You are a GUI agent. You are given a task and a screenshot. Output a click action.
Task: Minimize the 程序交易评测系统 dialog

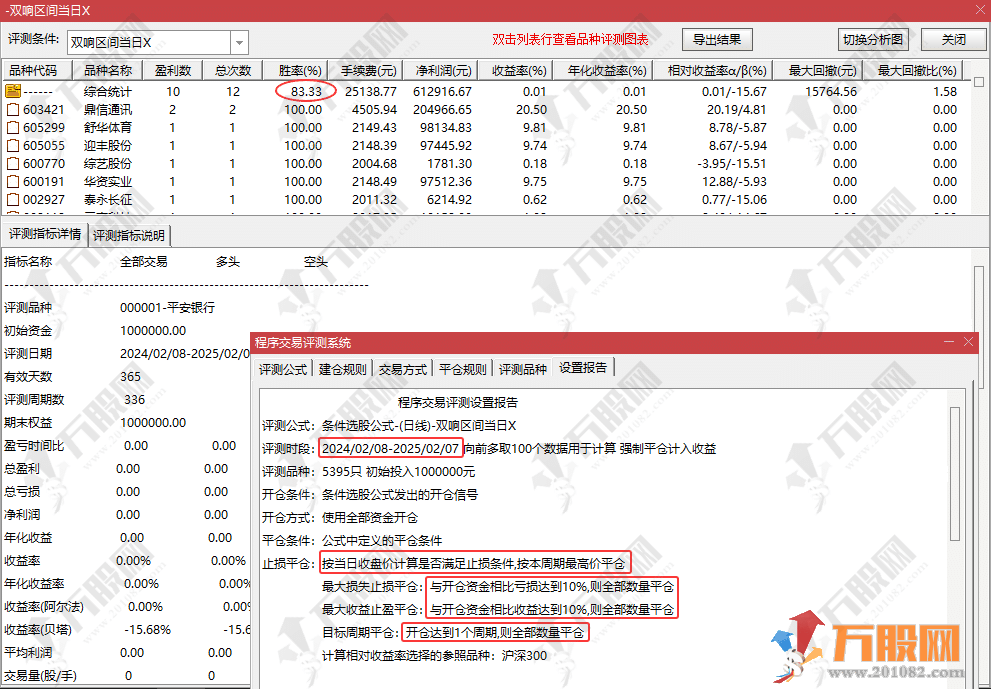click(949, 341)
